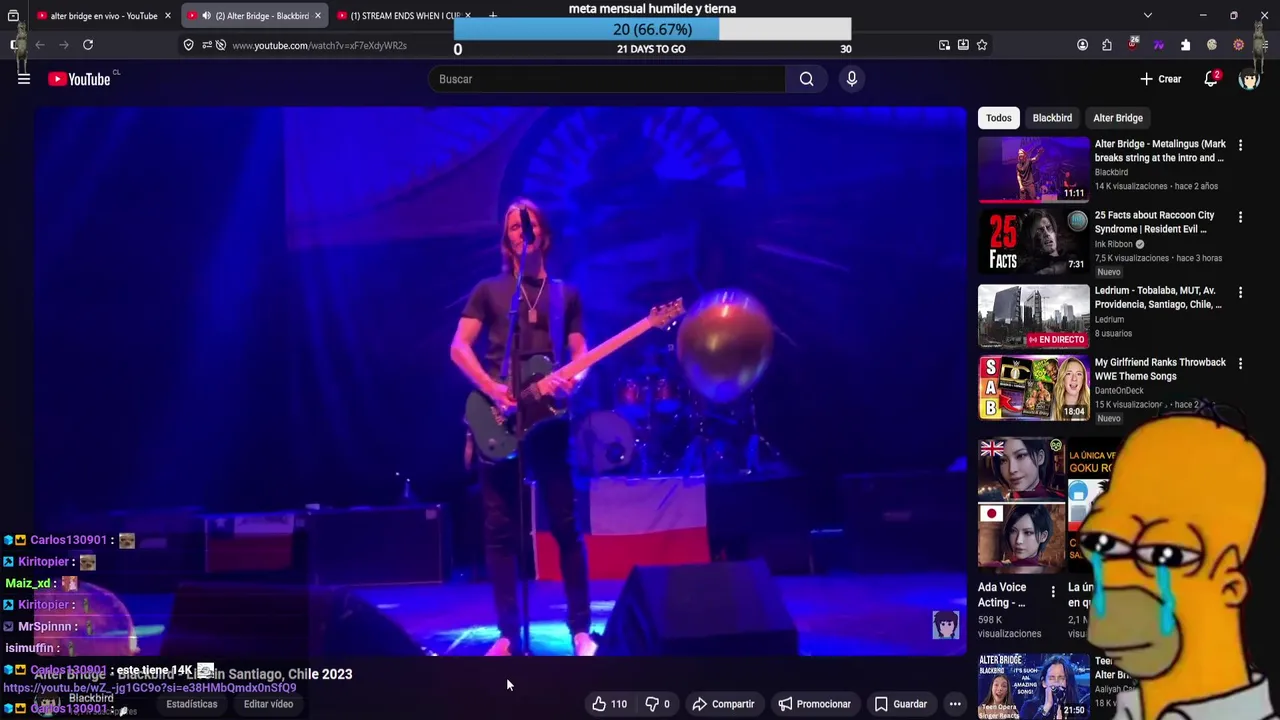Start voice search with the microphone
Image resolution: width=1280 pixels, height=720 pixels.
click(x=852, y=79)
